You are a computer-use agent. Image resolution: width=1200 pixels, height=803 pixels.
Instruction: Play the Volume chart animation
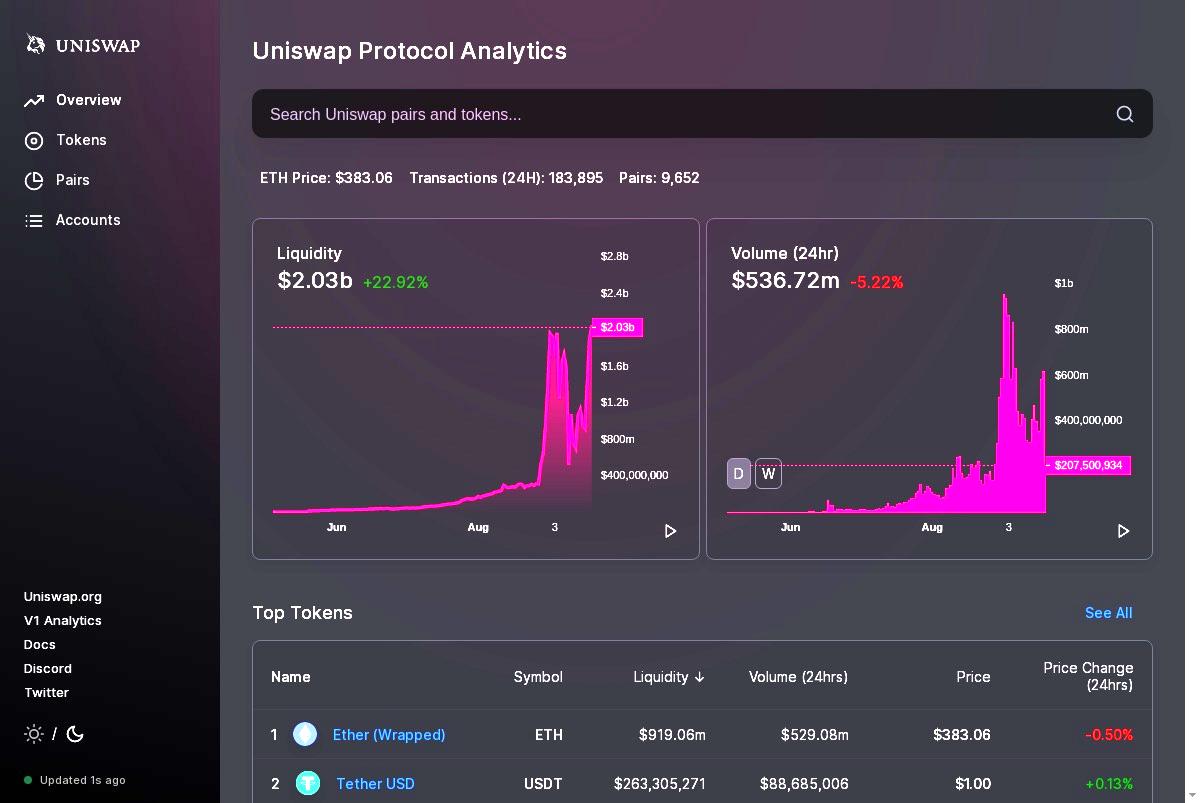pyautogui.click(x=1124, y=531)
